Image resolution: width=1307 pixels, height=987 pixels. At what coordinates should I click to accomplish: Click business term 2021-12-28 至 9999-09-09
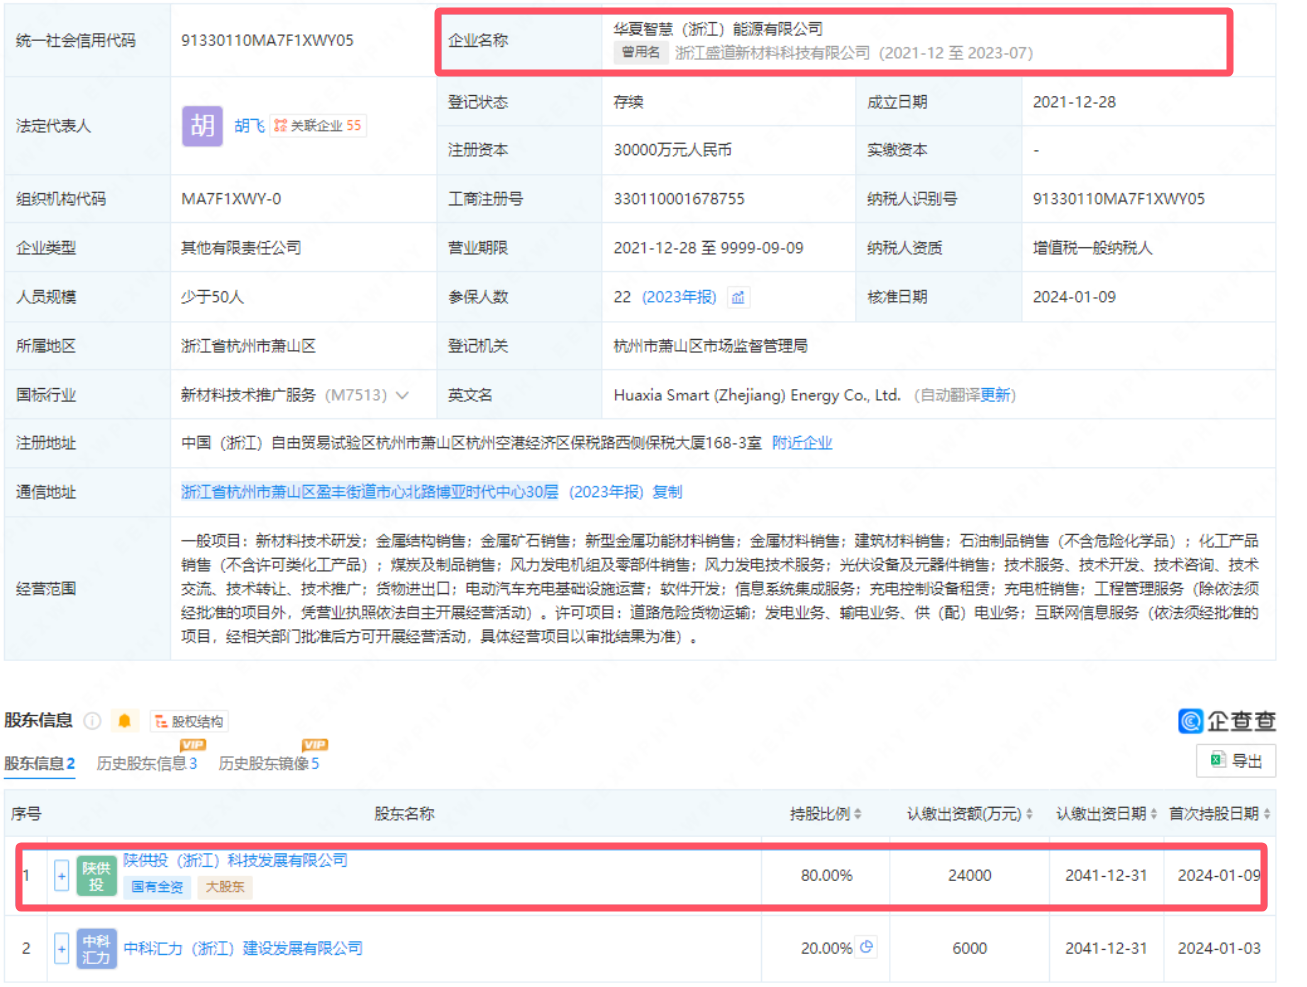tap(709, 248)
